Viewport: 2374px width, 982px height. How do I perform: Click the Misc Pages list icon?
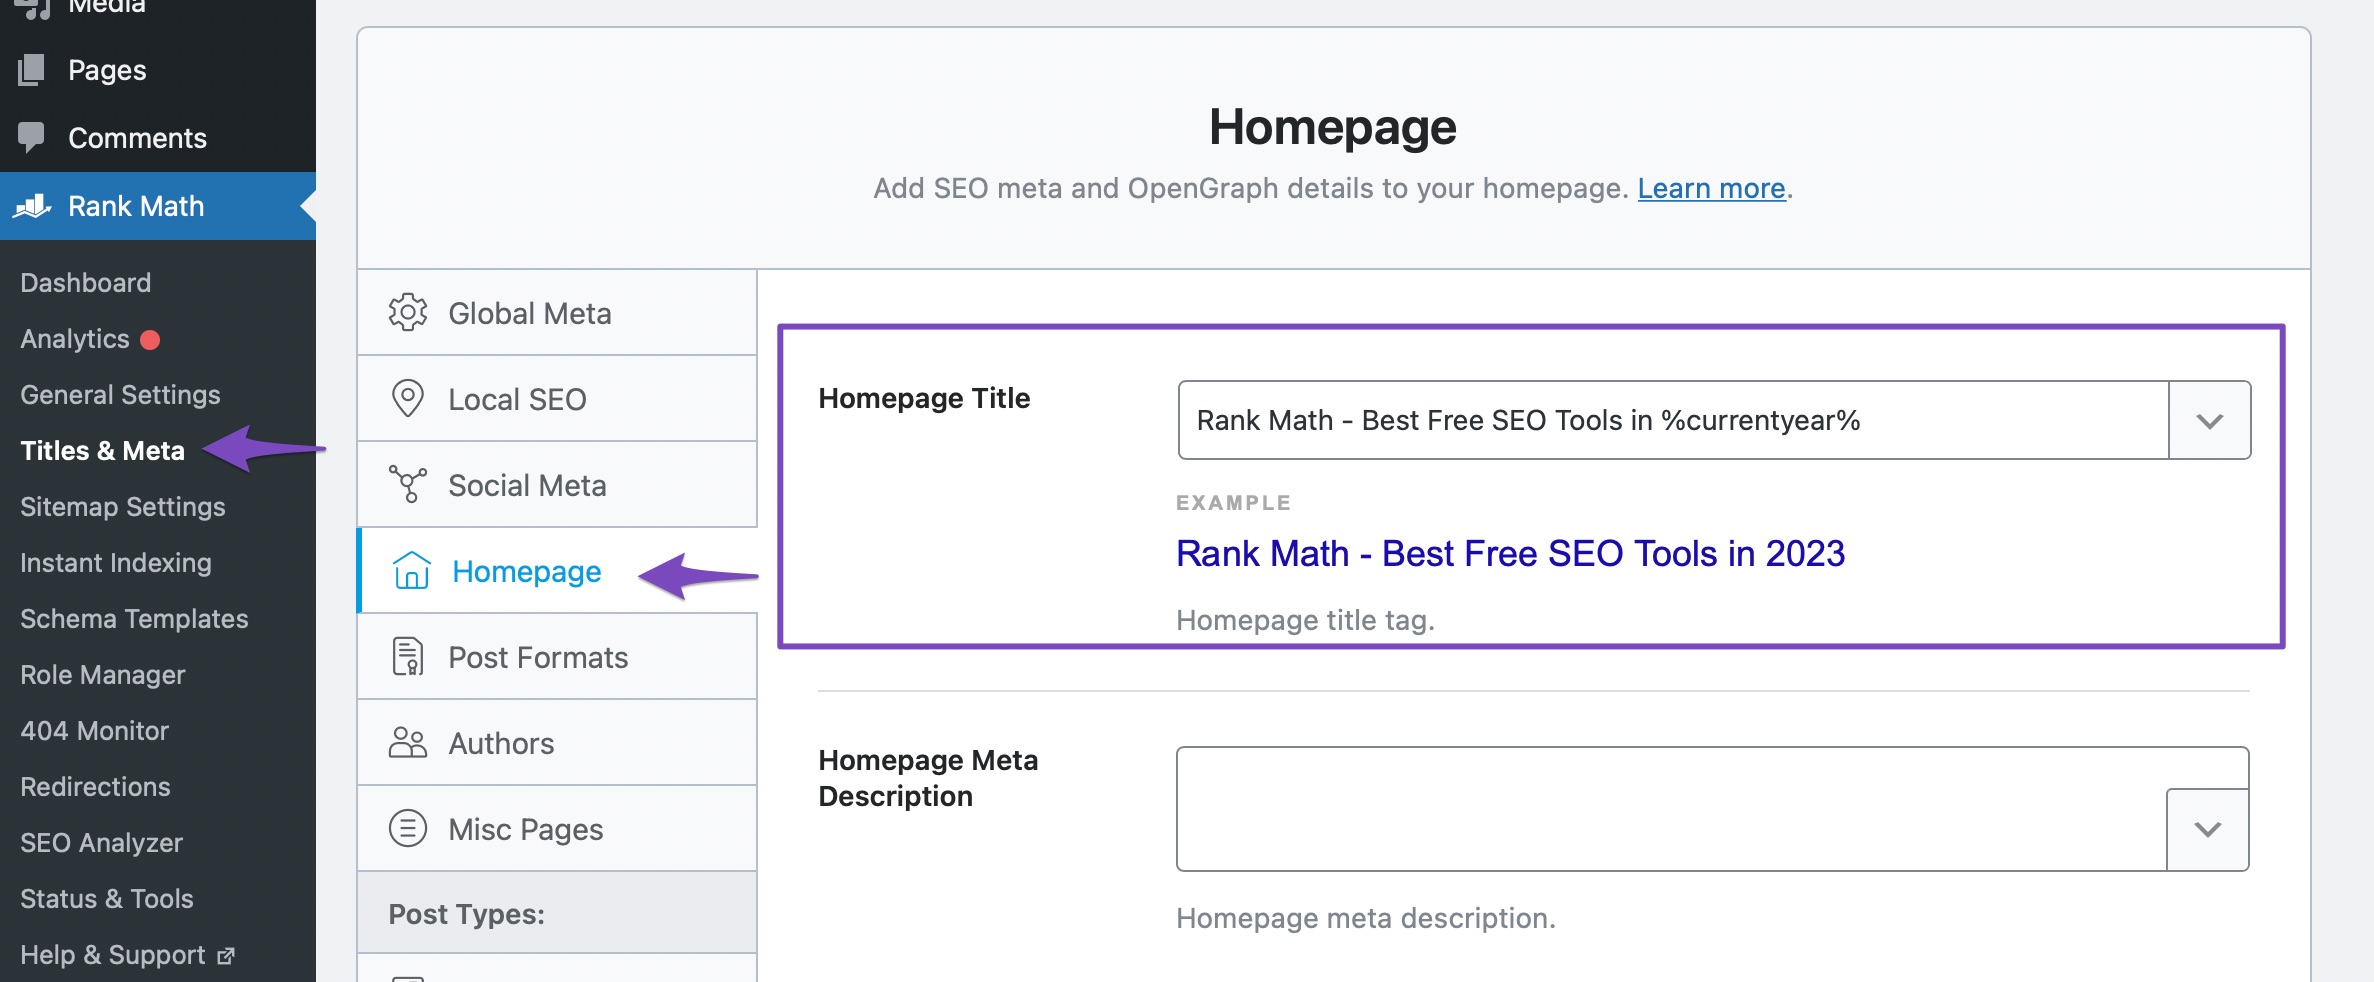tap(408, 829)
